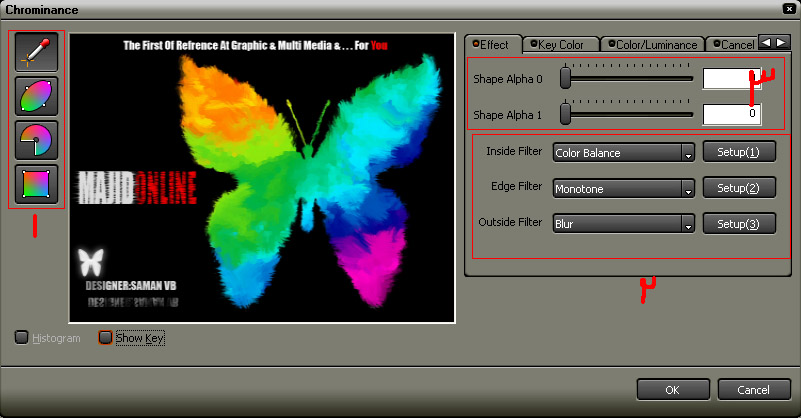801x418 pixels.
Task: Switch to the Cancel tab
Action: click(733, 45)
